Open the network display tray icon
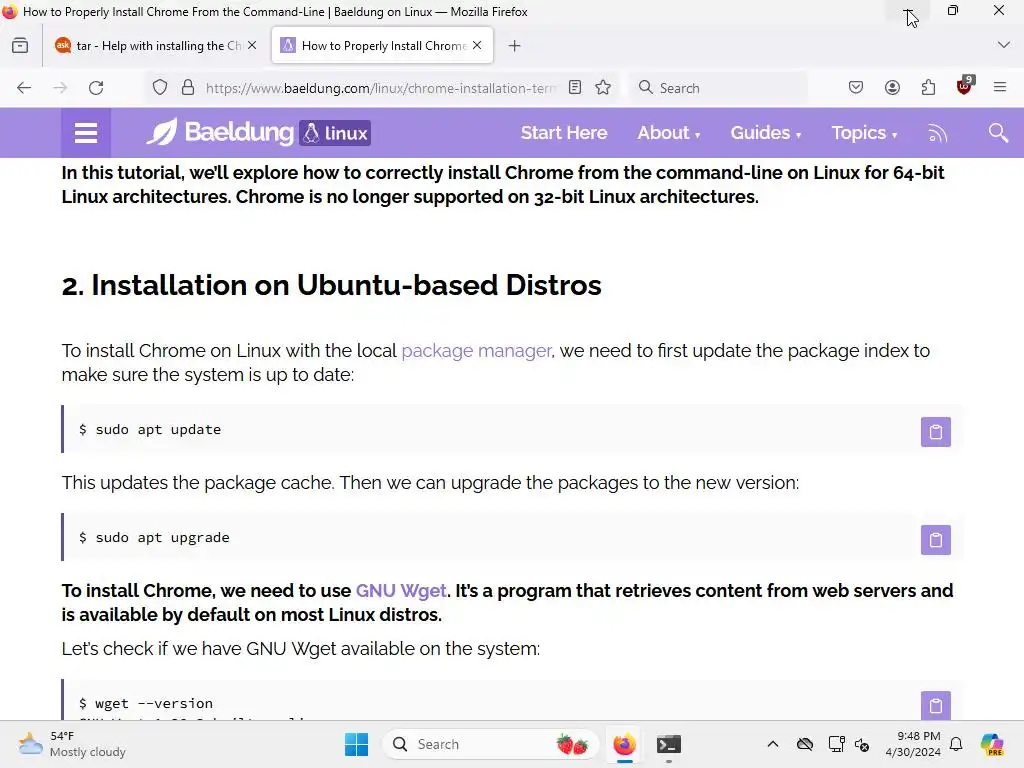 836,744
